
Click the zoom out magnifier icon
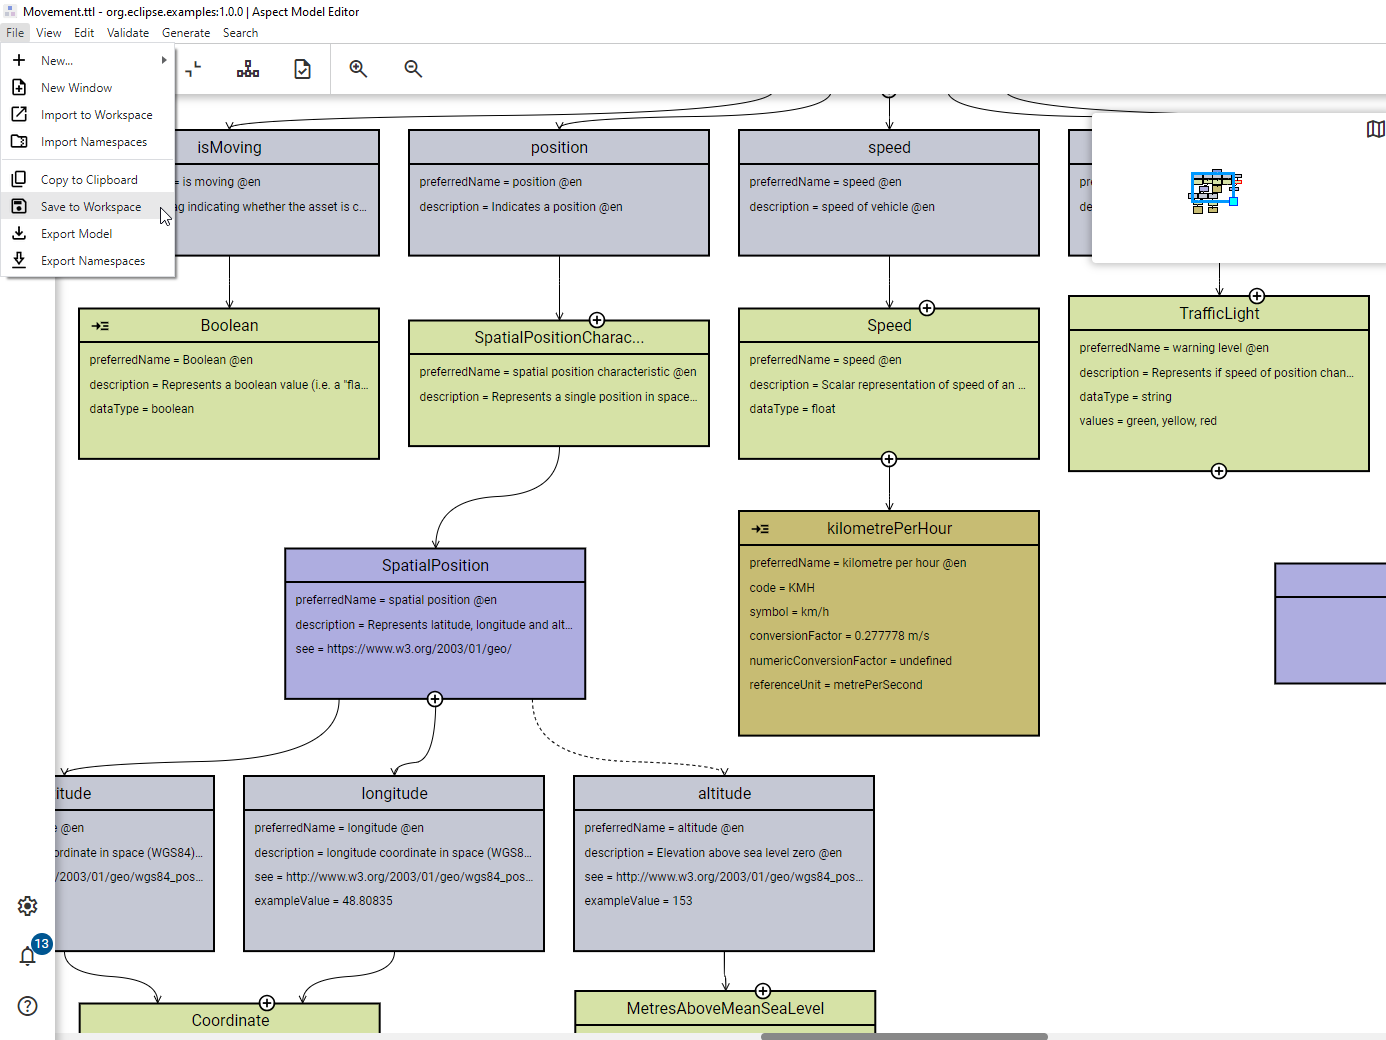click(413, 69)
